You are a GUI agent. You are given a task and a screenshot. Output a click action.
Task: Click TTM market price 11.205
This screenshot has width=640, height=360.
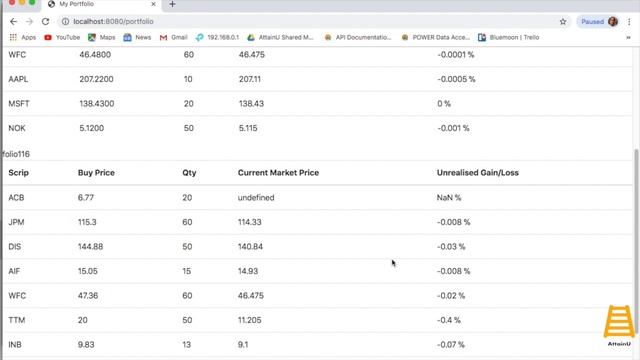point(249,320)
